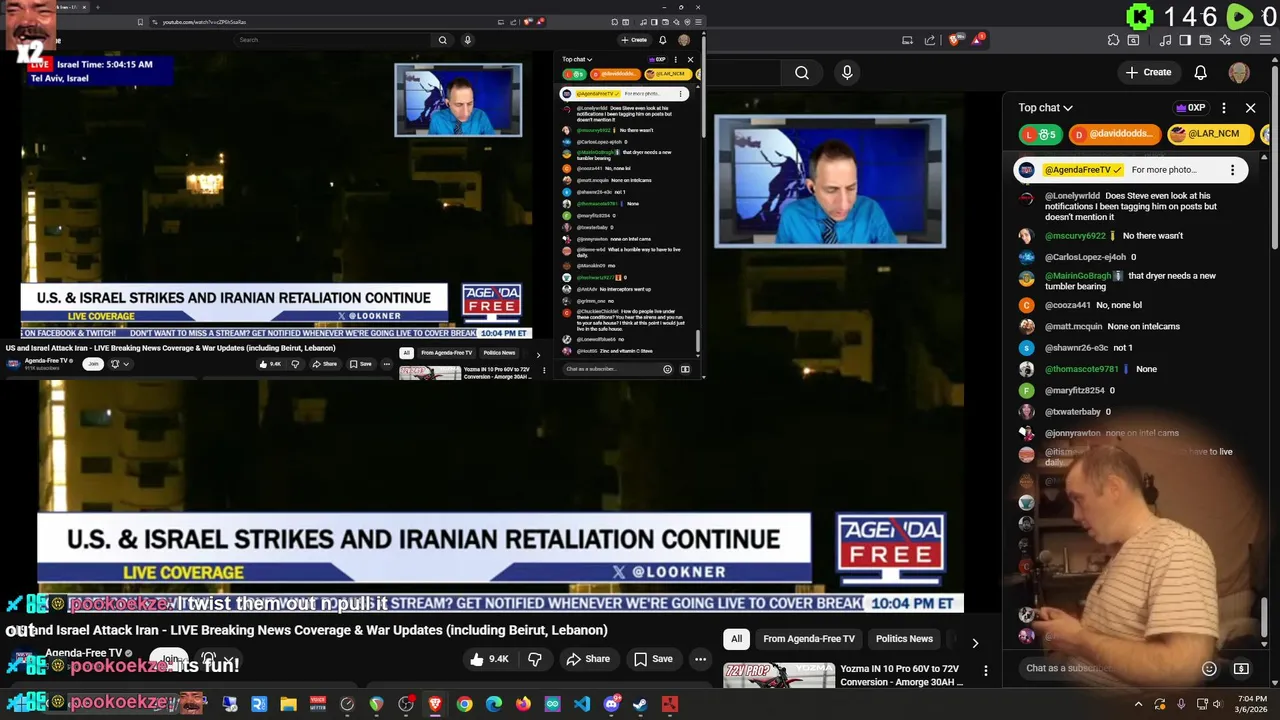Open the live chat three-dot options menu
Viewport: 1280px width, 720px height.
pyautogui.click(x=1224, y=107)
